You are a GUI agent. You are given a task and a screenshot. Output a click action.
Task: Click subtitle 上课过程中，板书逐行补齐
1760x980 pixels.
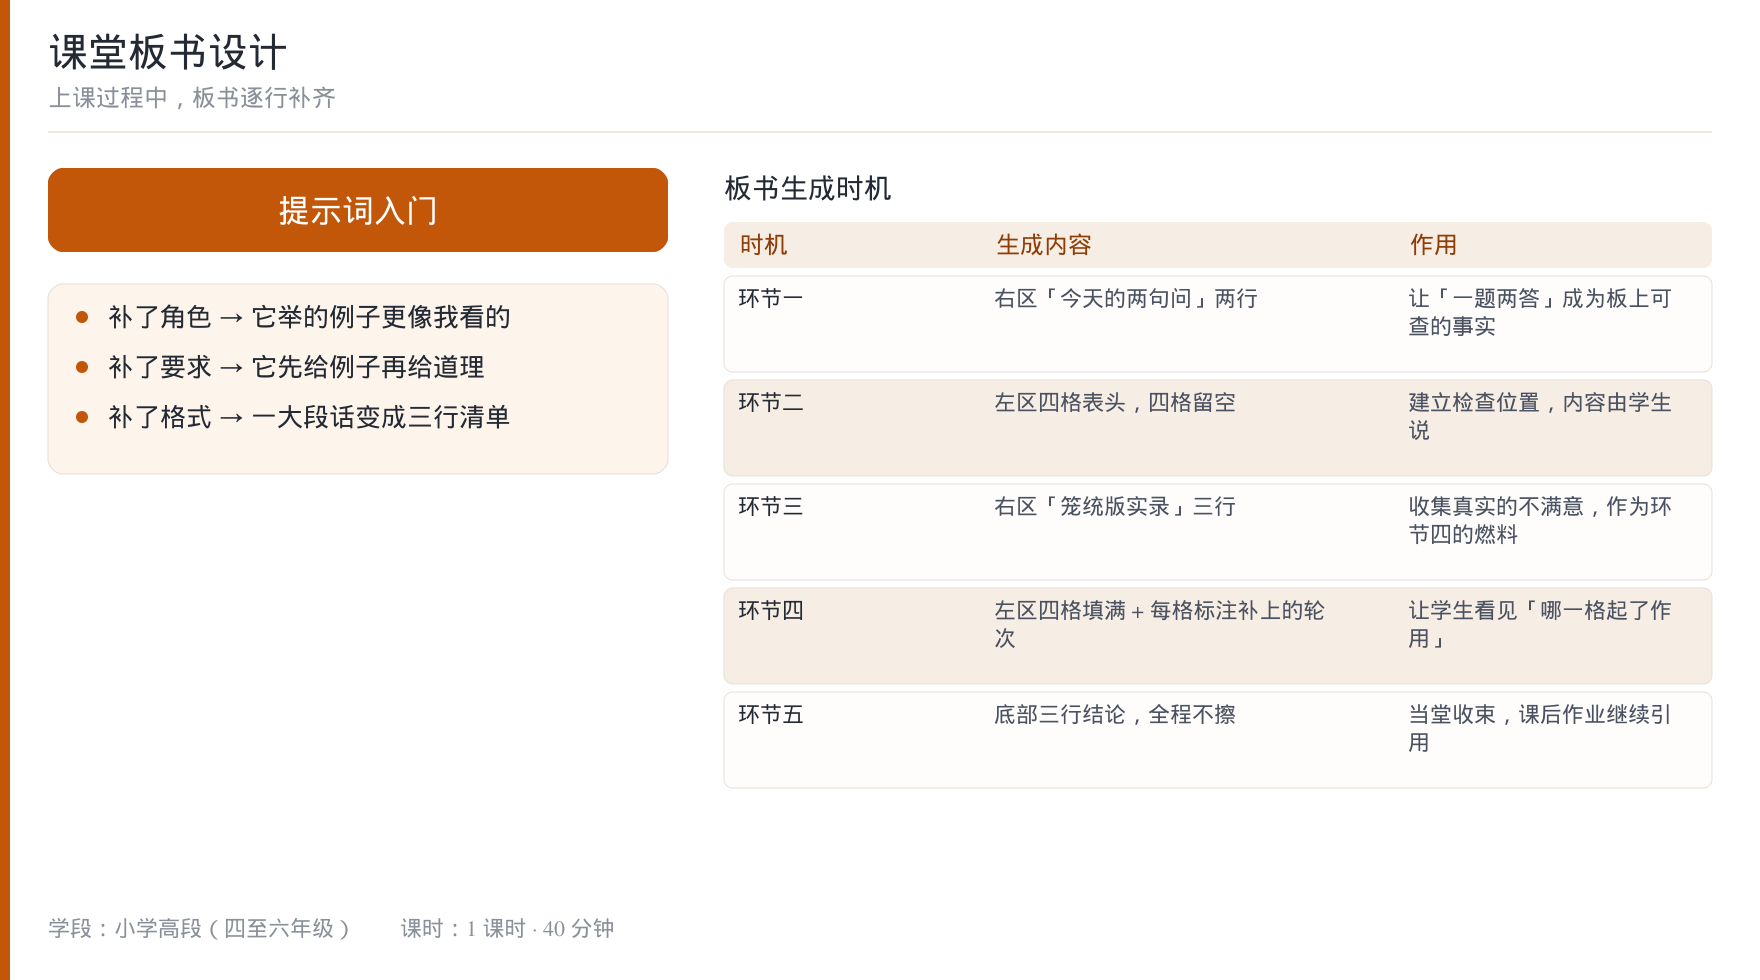tap(192, 98)
